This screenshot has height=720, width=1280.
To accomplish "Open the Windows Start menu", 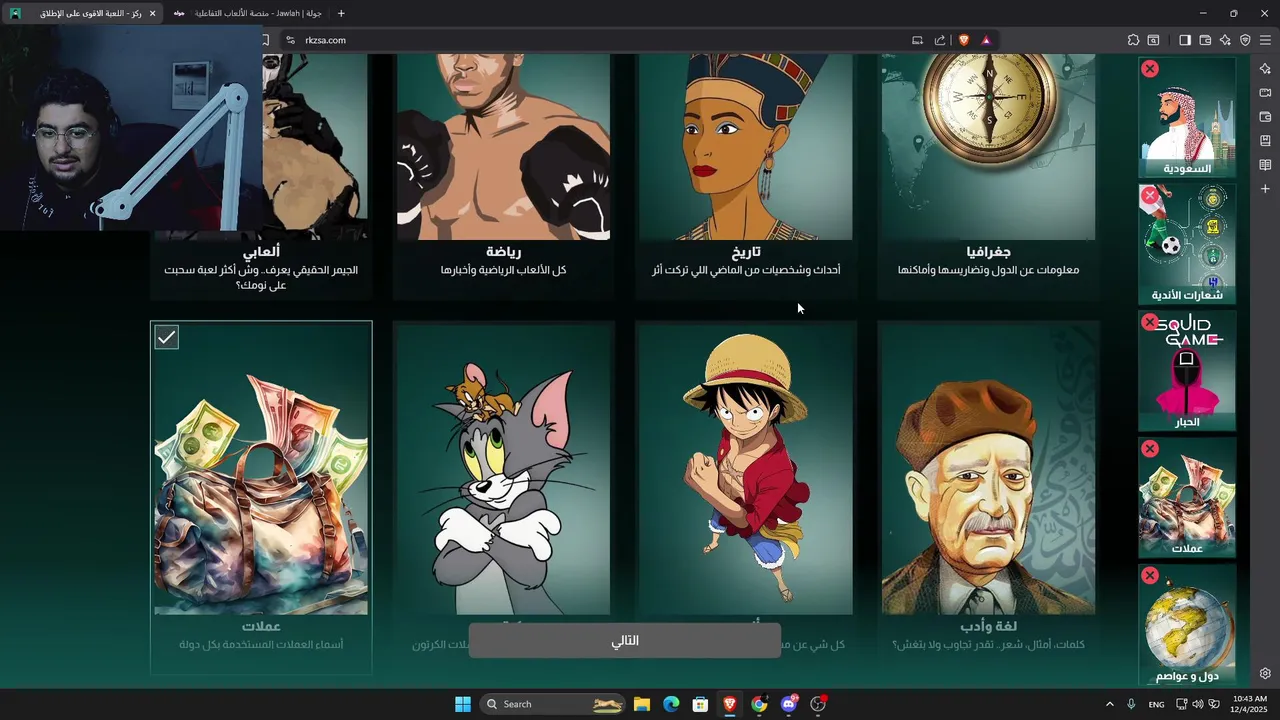I will point(463,704).
